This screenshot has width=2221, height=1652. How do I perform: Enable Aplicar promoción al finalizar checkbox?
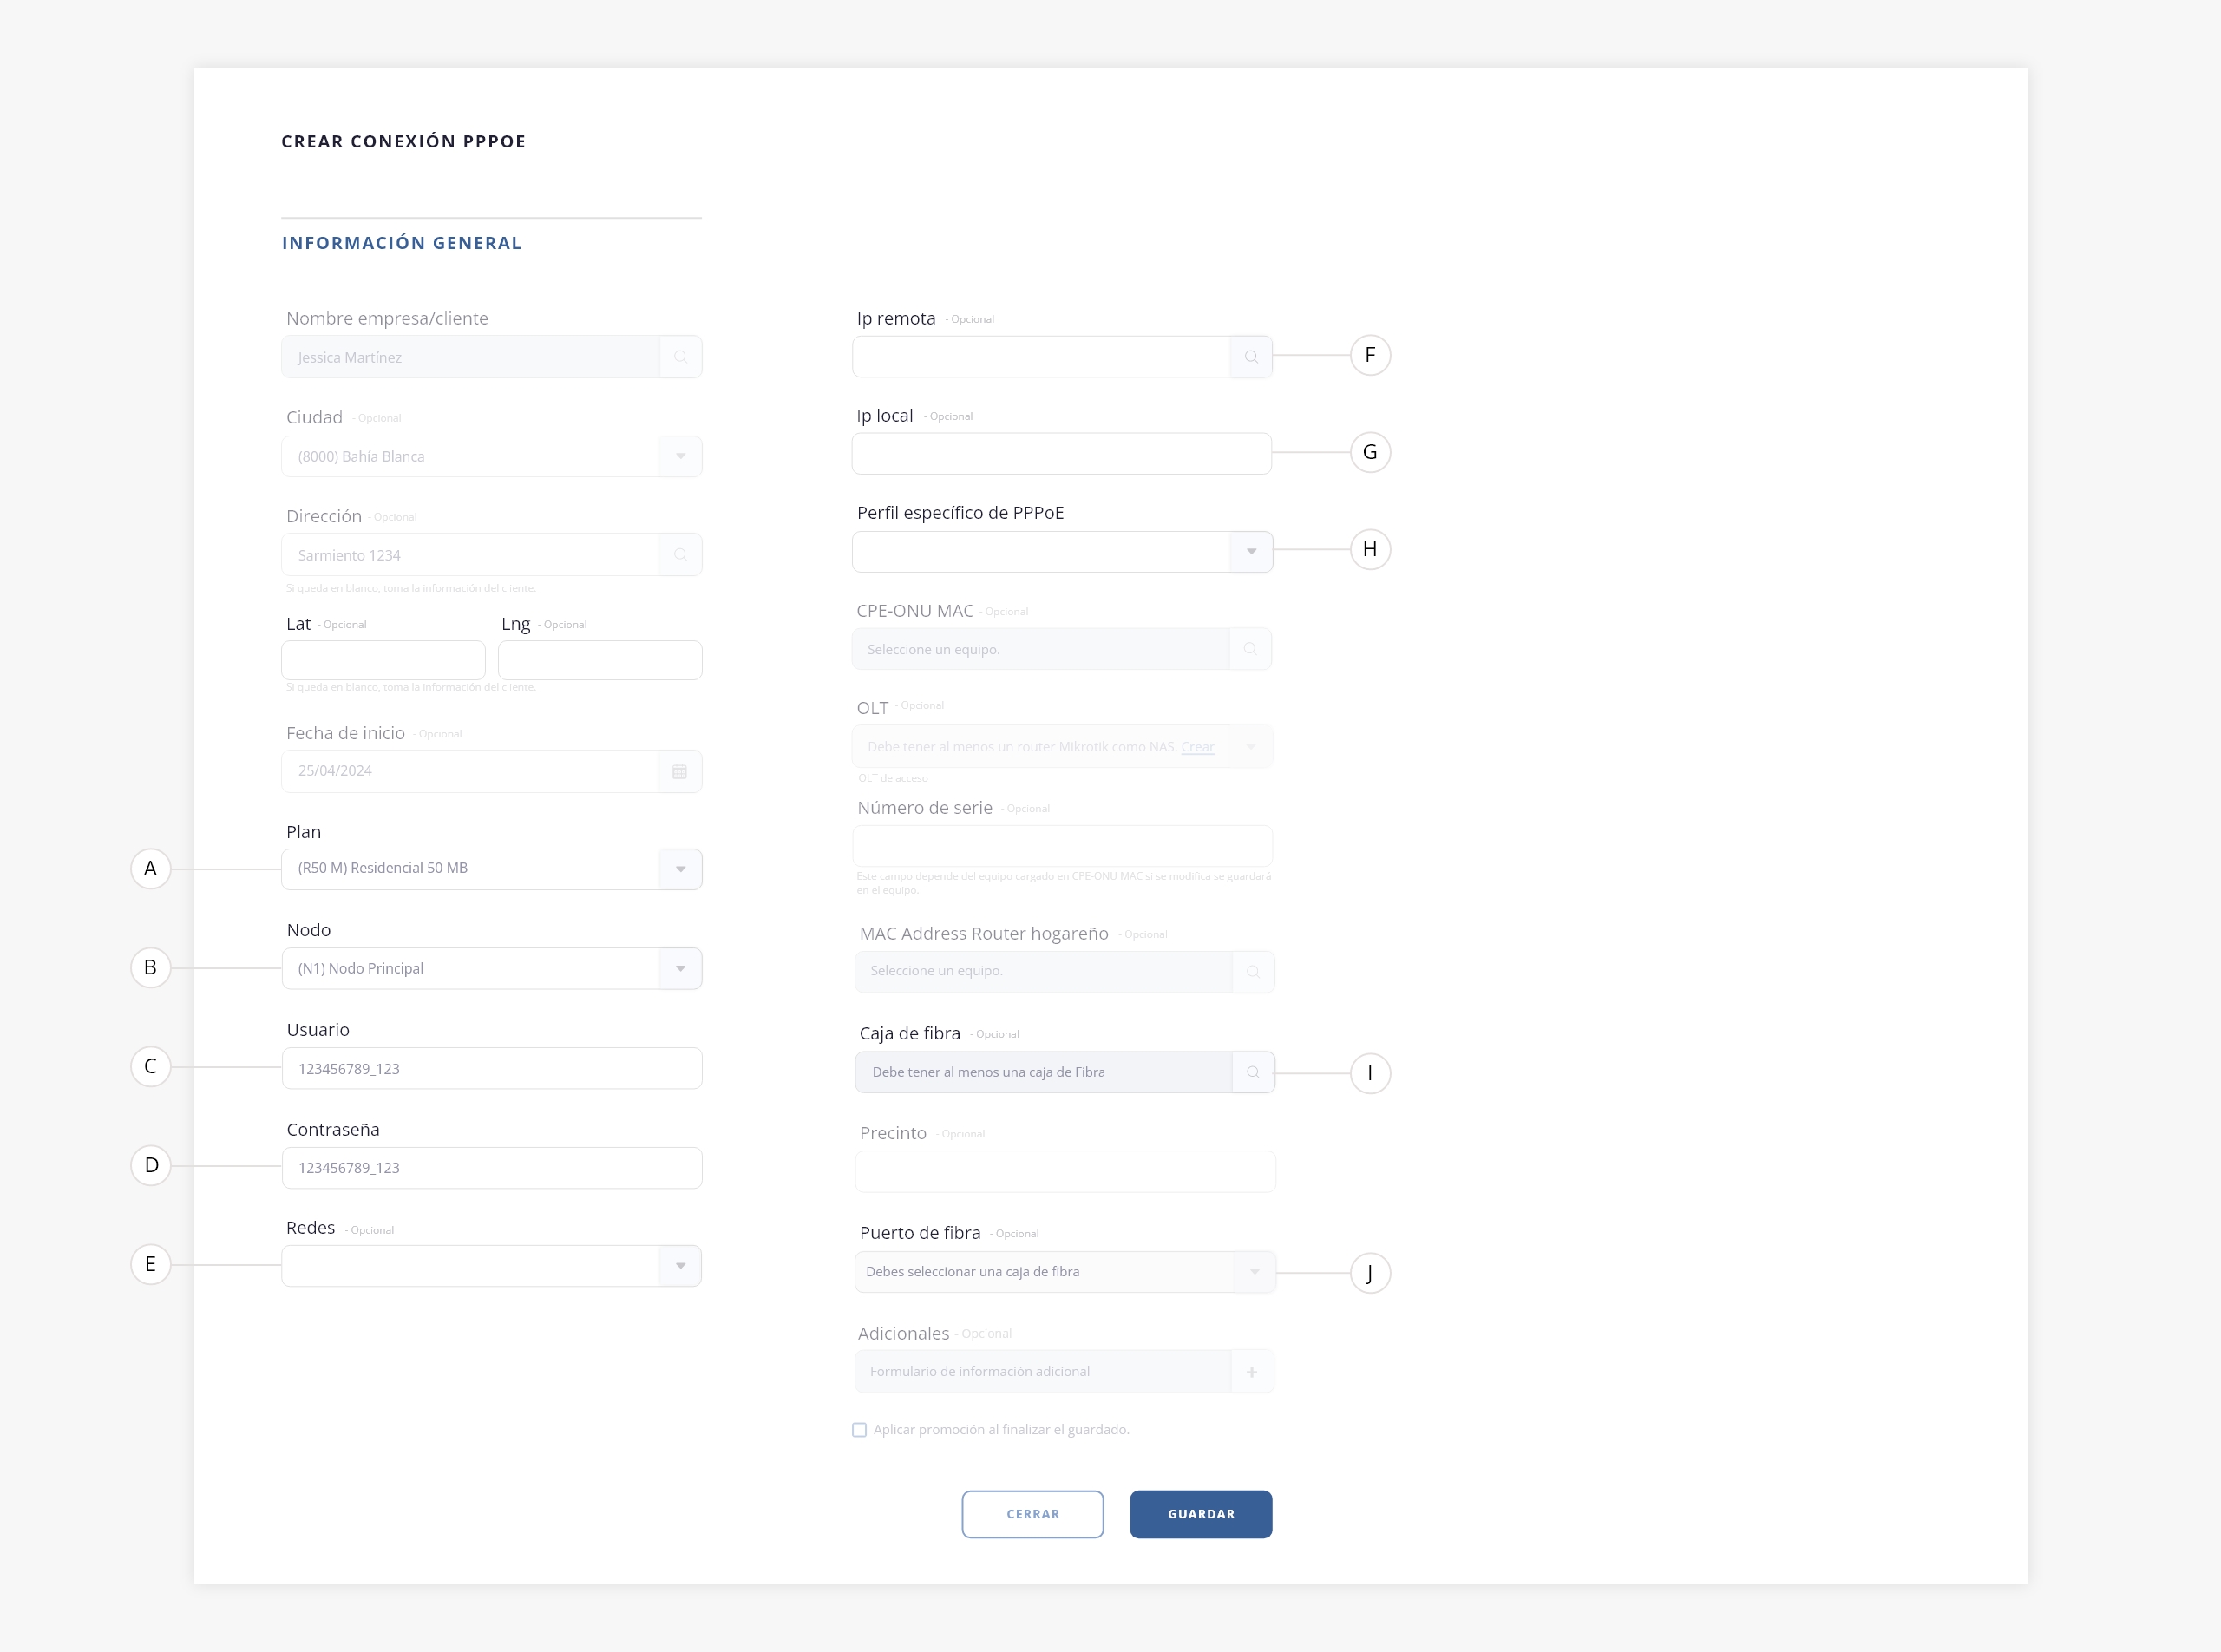[x=859, y=1430]
